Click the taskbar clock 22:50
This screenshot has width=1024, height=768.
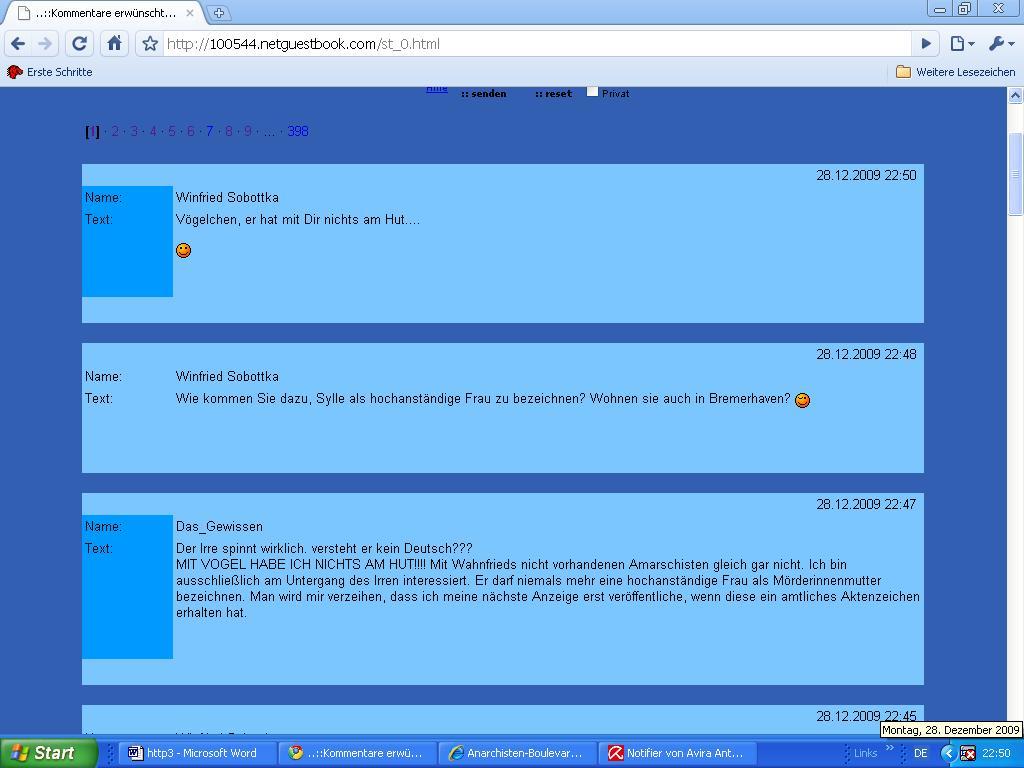[x=996, y=753]
